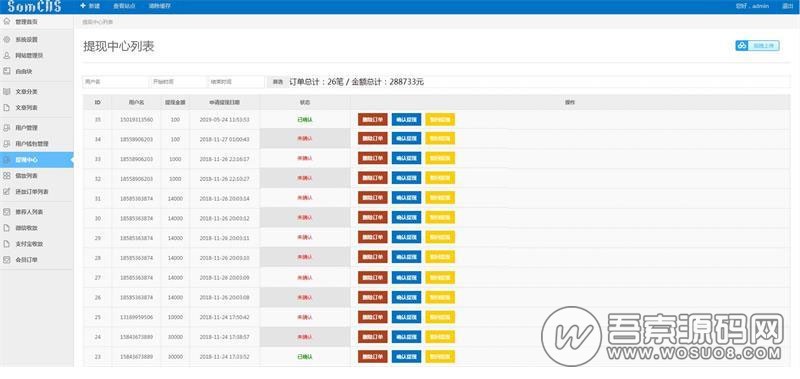The width and height of the screenshot is (800, 379).
Task: Open 借款列表 grid icon entry
Action: (x=7, y=175)
